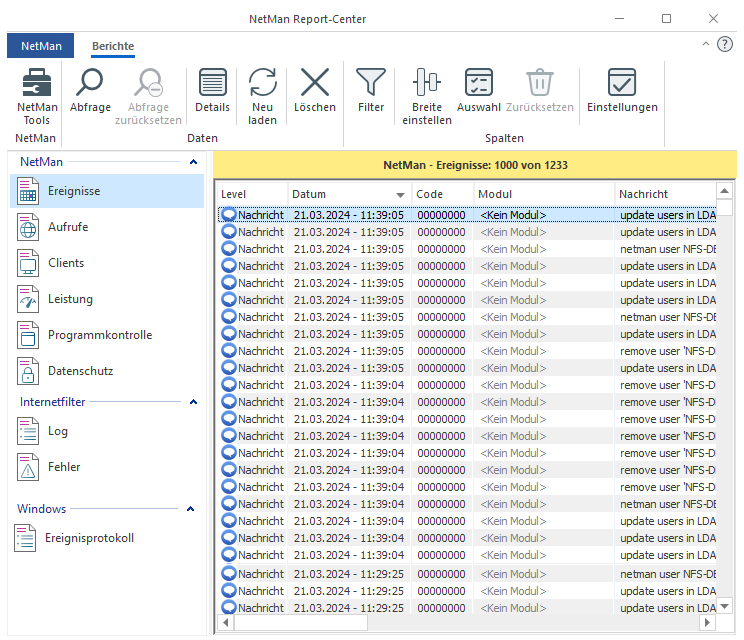The height and width of the screenshot is (640, 744).
Task: Select Programmkontrolle in the sidebar
Action: click(x=100, y=335)
